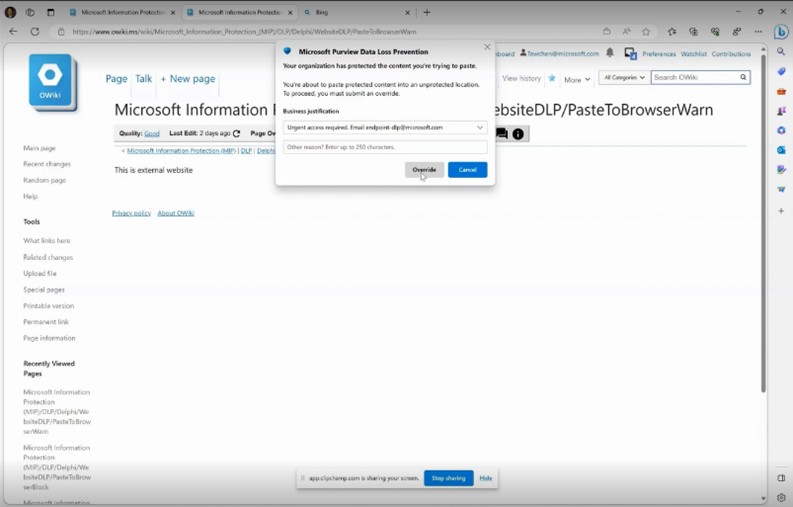Open the Privacy policy link

(x=131, y=213)
